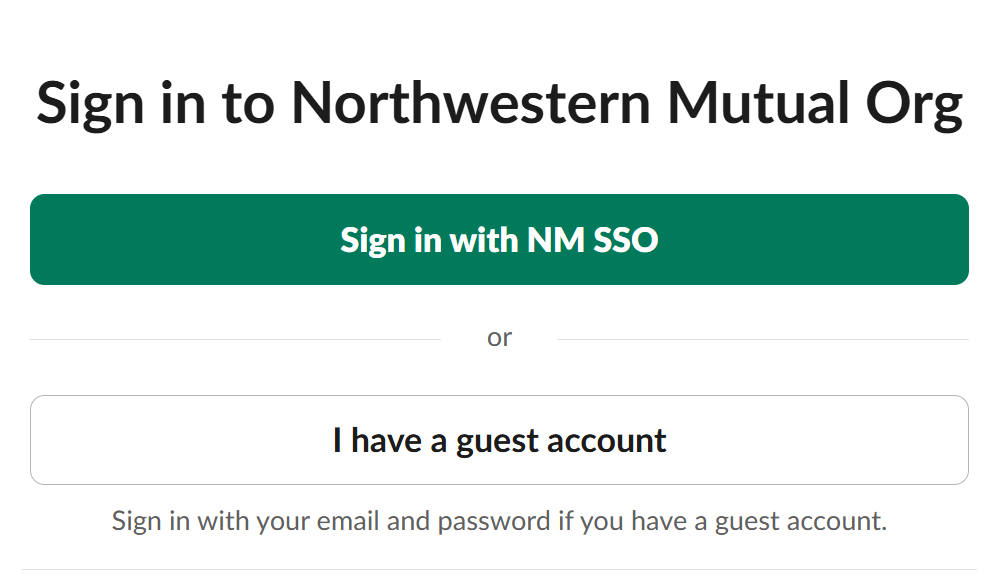Screen dimensions: 995x579
Task: Click the text below the guest account button
Action: (500, 520)
